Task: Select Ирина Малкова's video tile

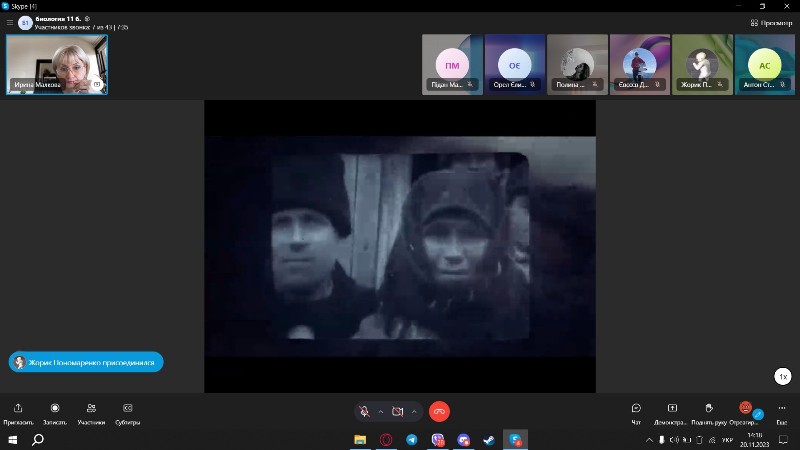Action: click(x=57, y=64)
